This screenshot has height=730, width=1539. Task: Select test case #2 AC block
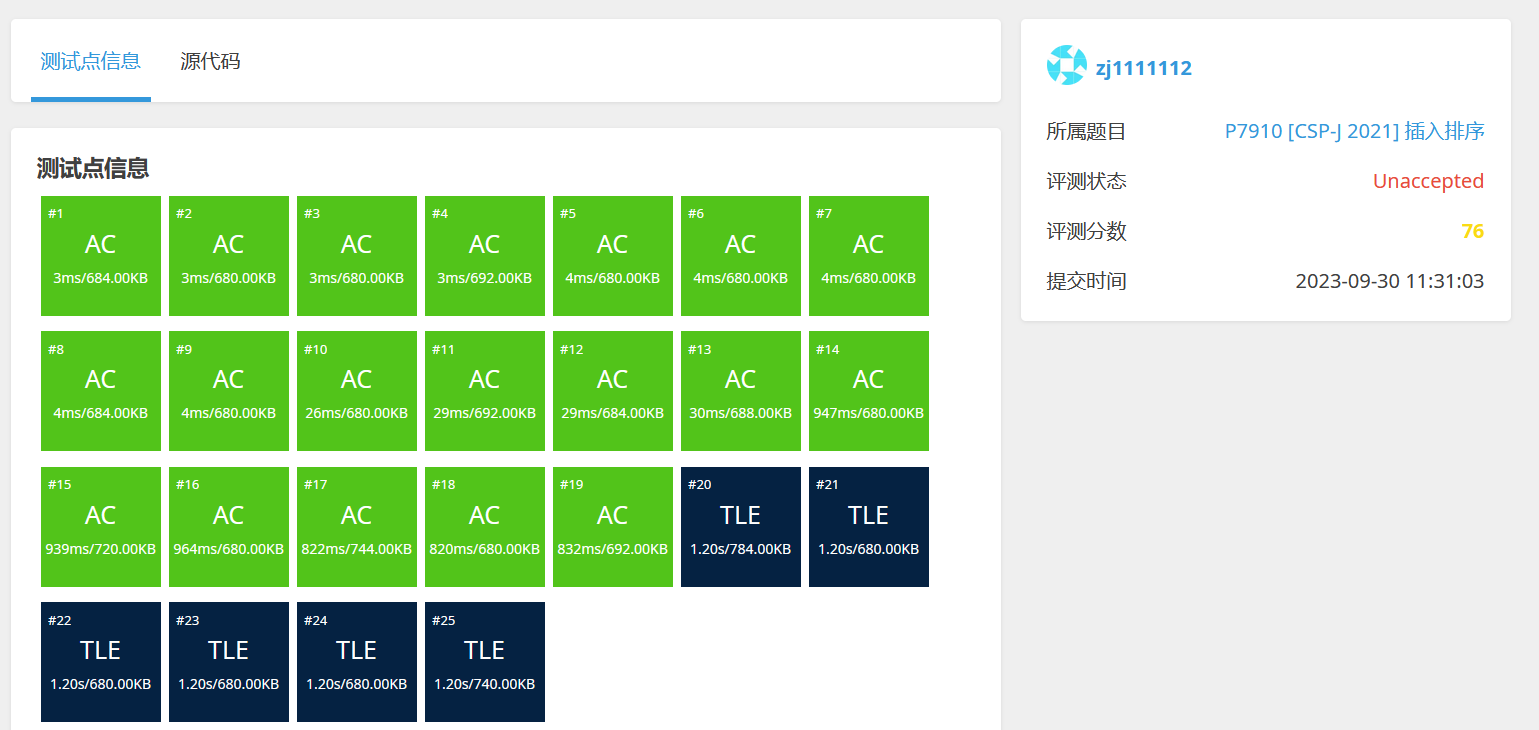tap(229, 256)
